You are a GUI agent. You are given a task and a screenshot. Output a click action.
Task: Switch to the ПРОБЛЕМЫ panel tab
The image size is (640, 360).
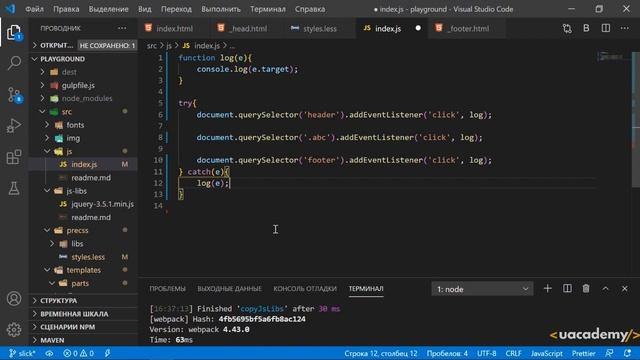click(167, 289)
